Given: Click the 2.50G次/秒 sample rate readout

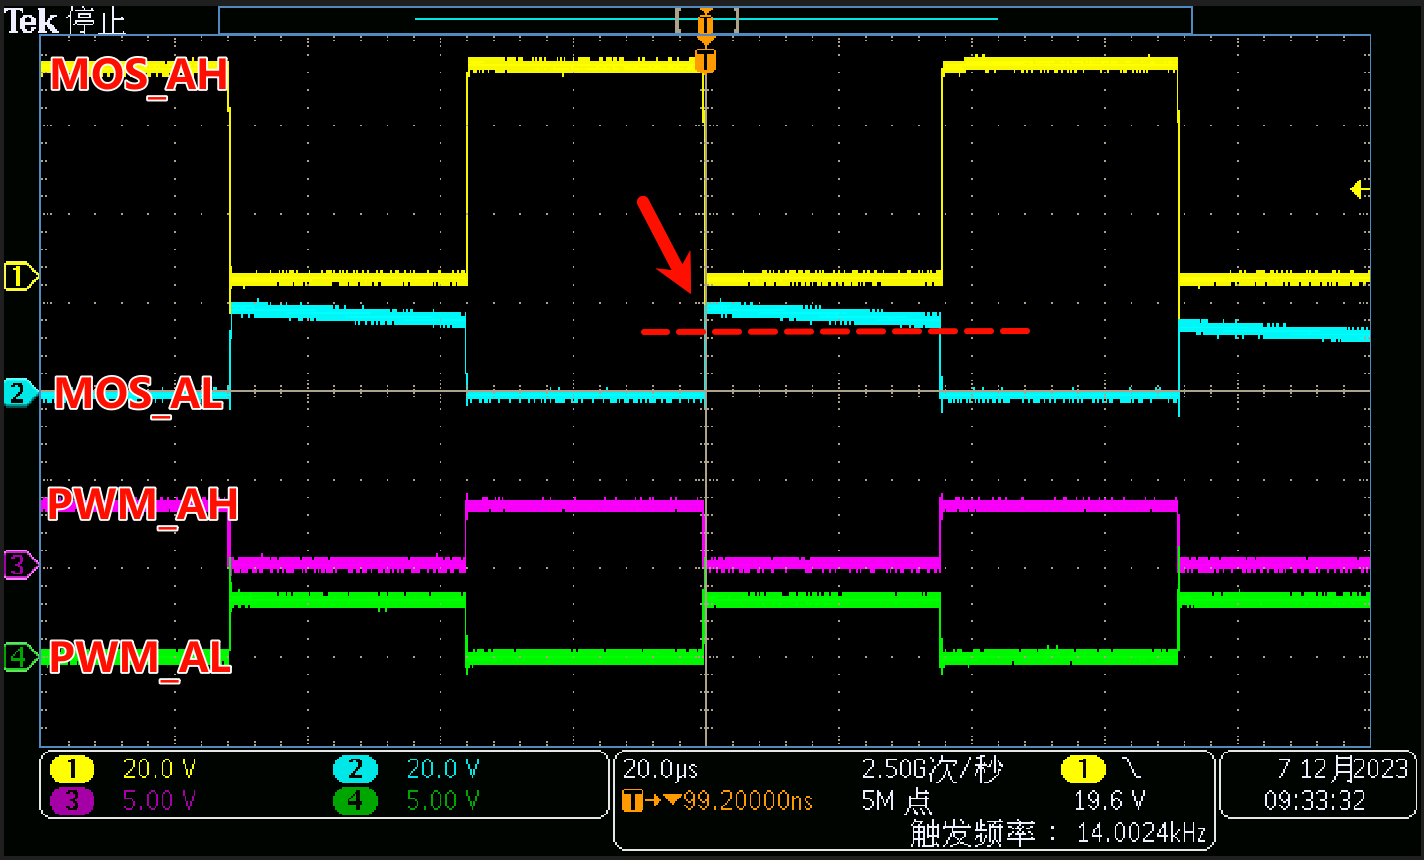Looking at the screenshot, I should [x=932, y=769].
